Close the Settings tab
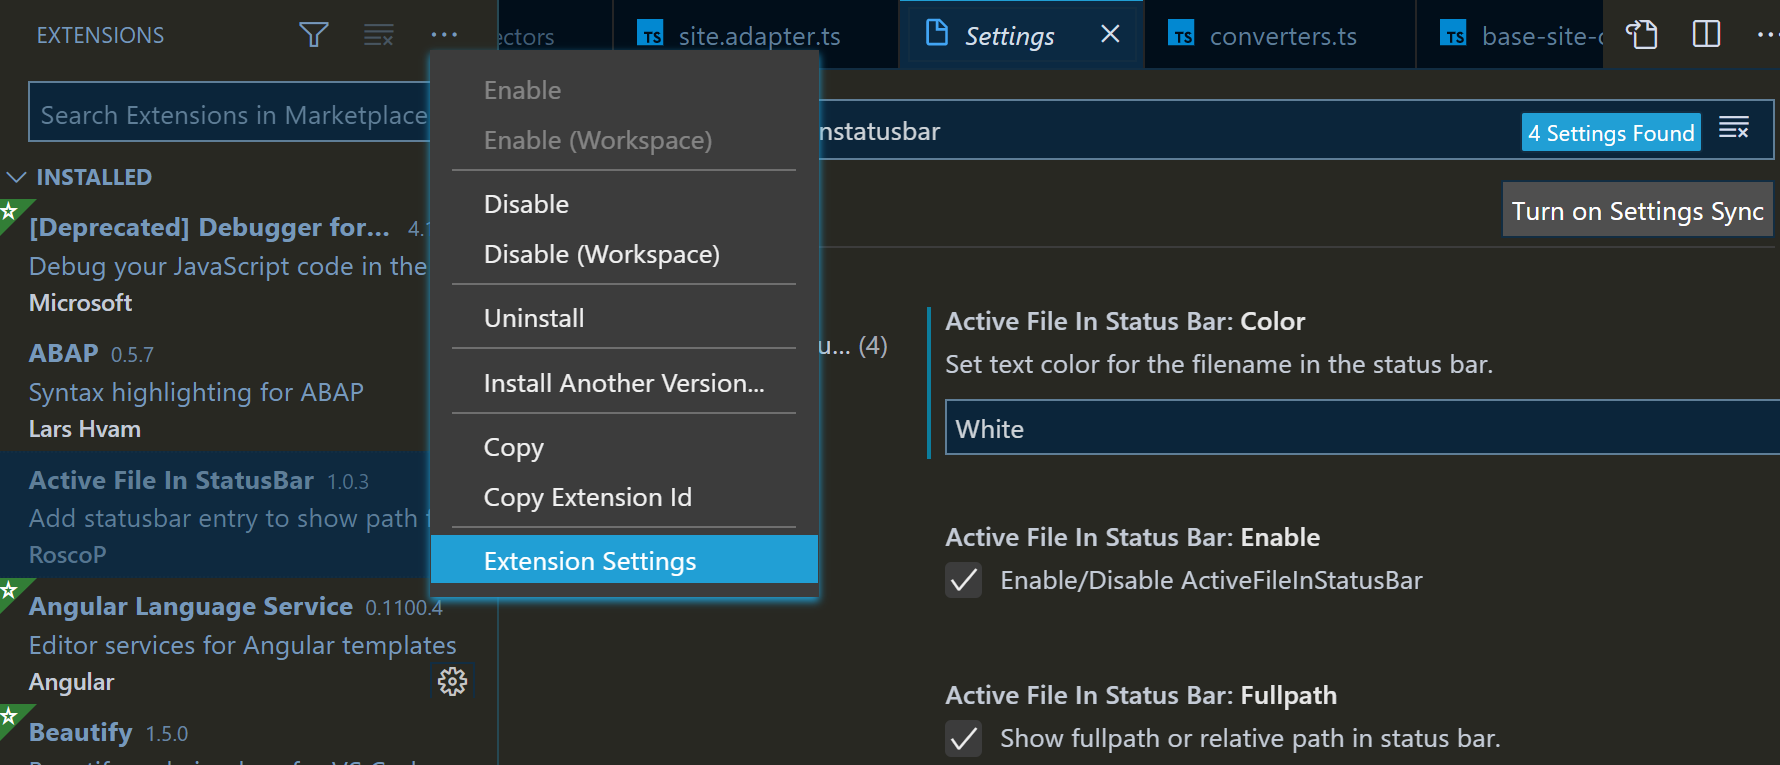The width and height of the screenshot is (1780, 765). 1110,35
